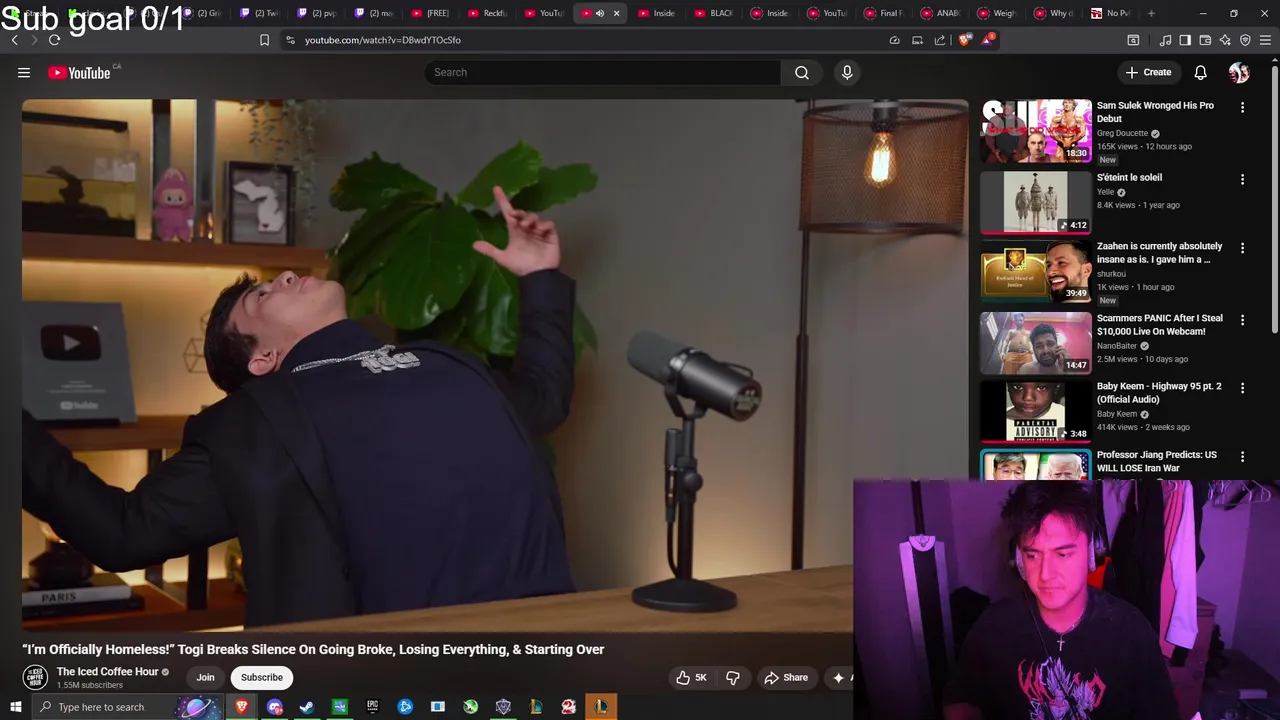Click the Share button under video

pyautogui.click(x=786, y=677)
